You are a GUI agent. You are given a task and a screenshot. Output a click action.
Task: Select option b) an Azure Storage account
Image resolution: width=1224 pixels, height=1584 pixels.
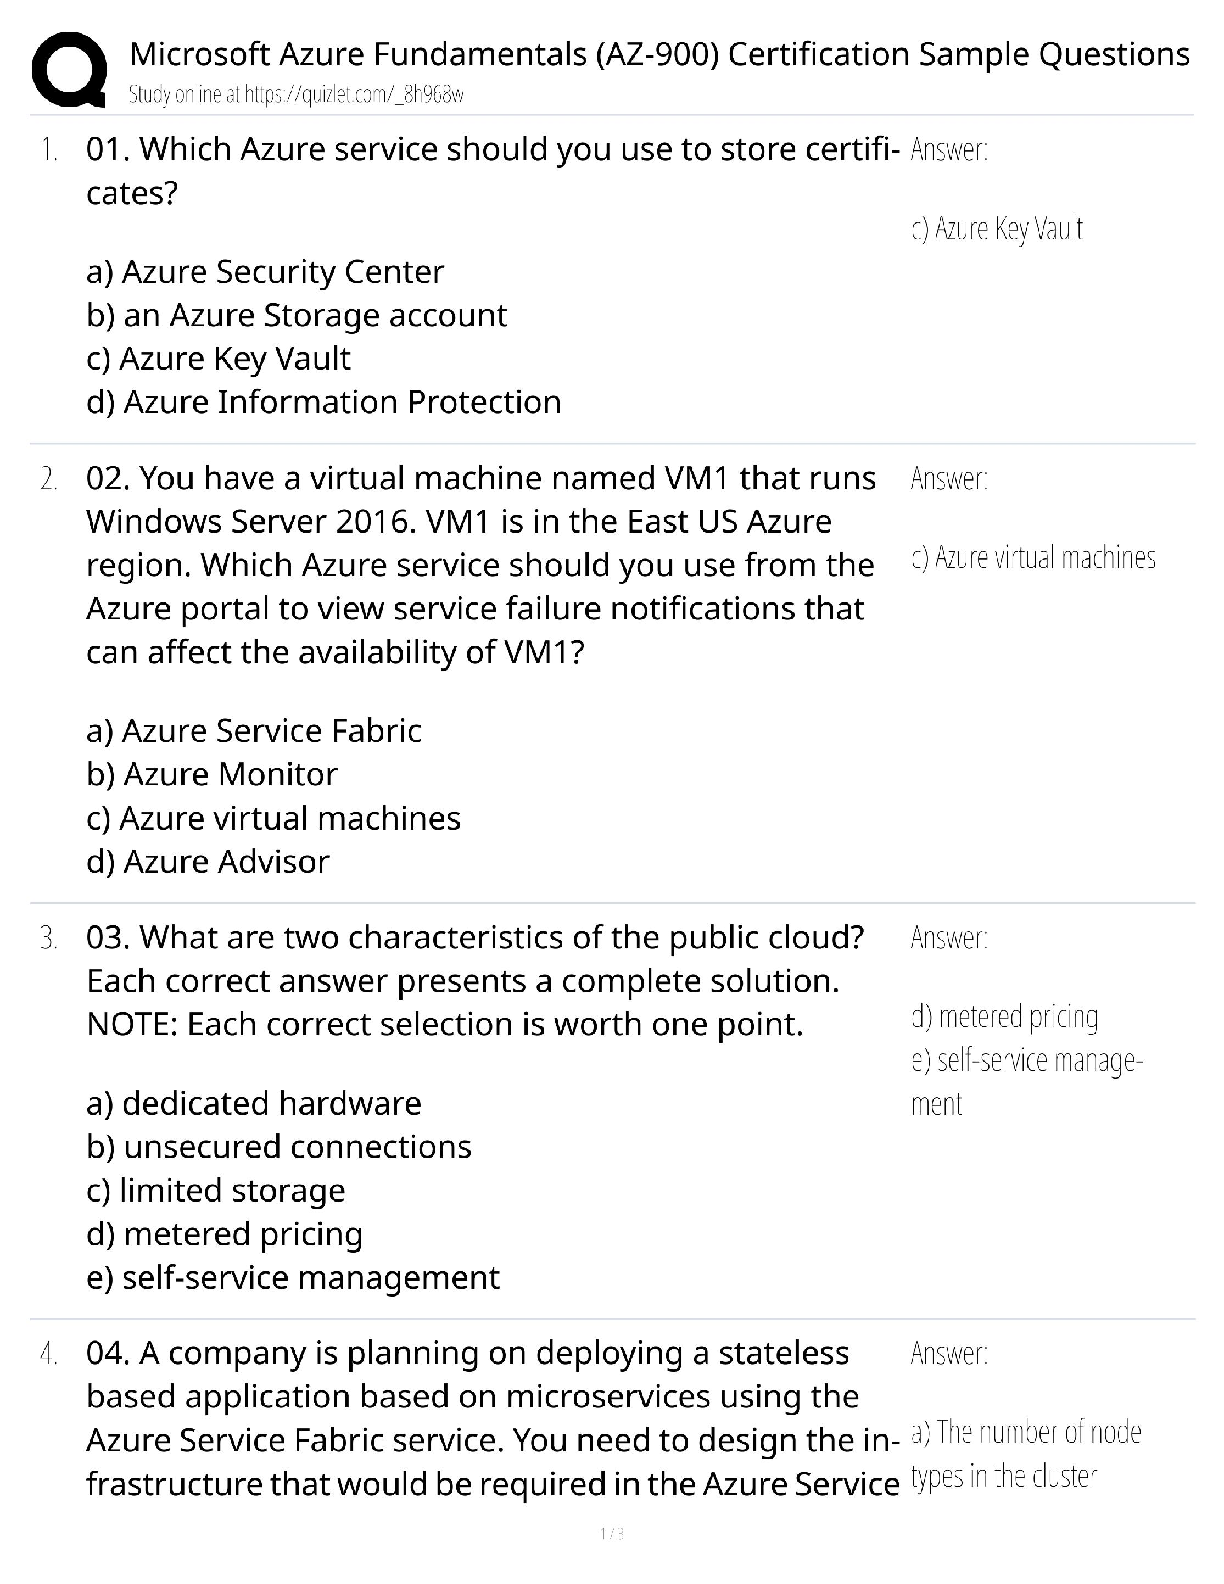pos(296,315)
